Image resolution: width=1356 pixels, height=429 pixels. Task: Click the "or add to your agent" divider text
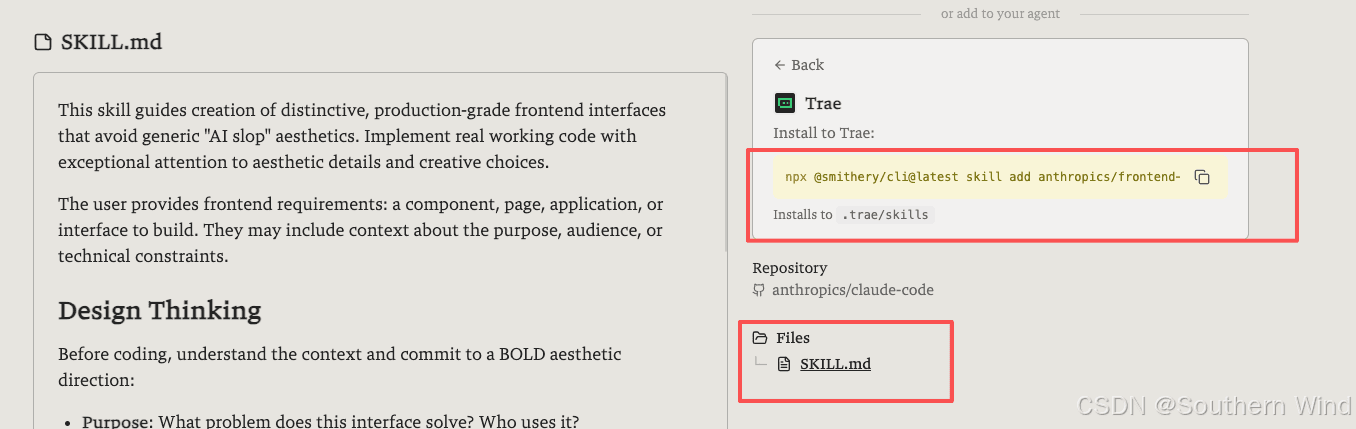pos(1000,14)
